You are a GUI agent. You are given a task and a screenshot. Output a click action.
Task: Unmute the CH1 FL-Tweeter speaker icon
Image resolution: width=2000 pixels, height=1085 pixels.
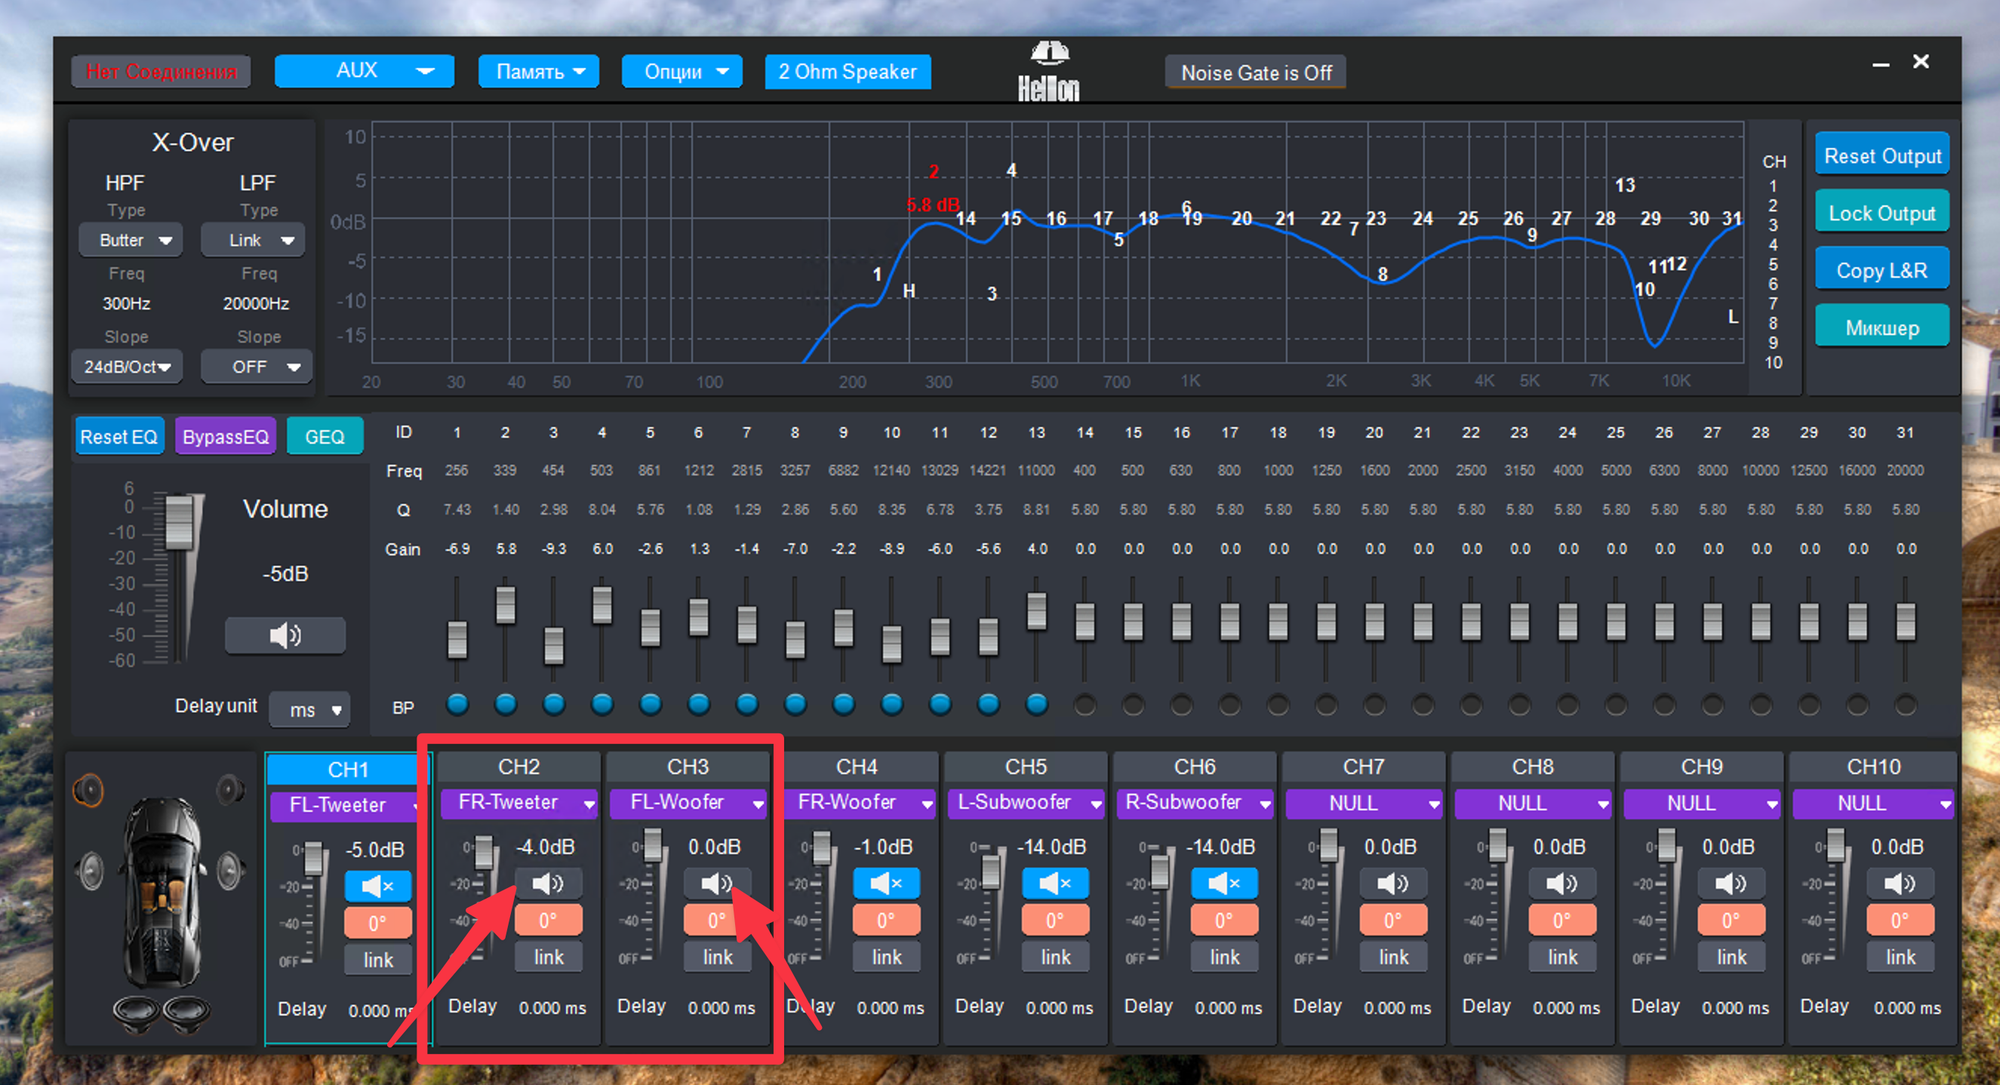[378, 886]
